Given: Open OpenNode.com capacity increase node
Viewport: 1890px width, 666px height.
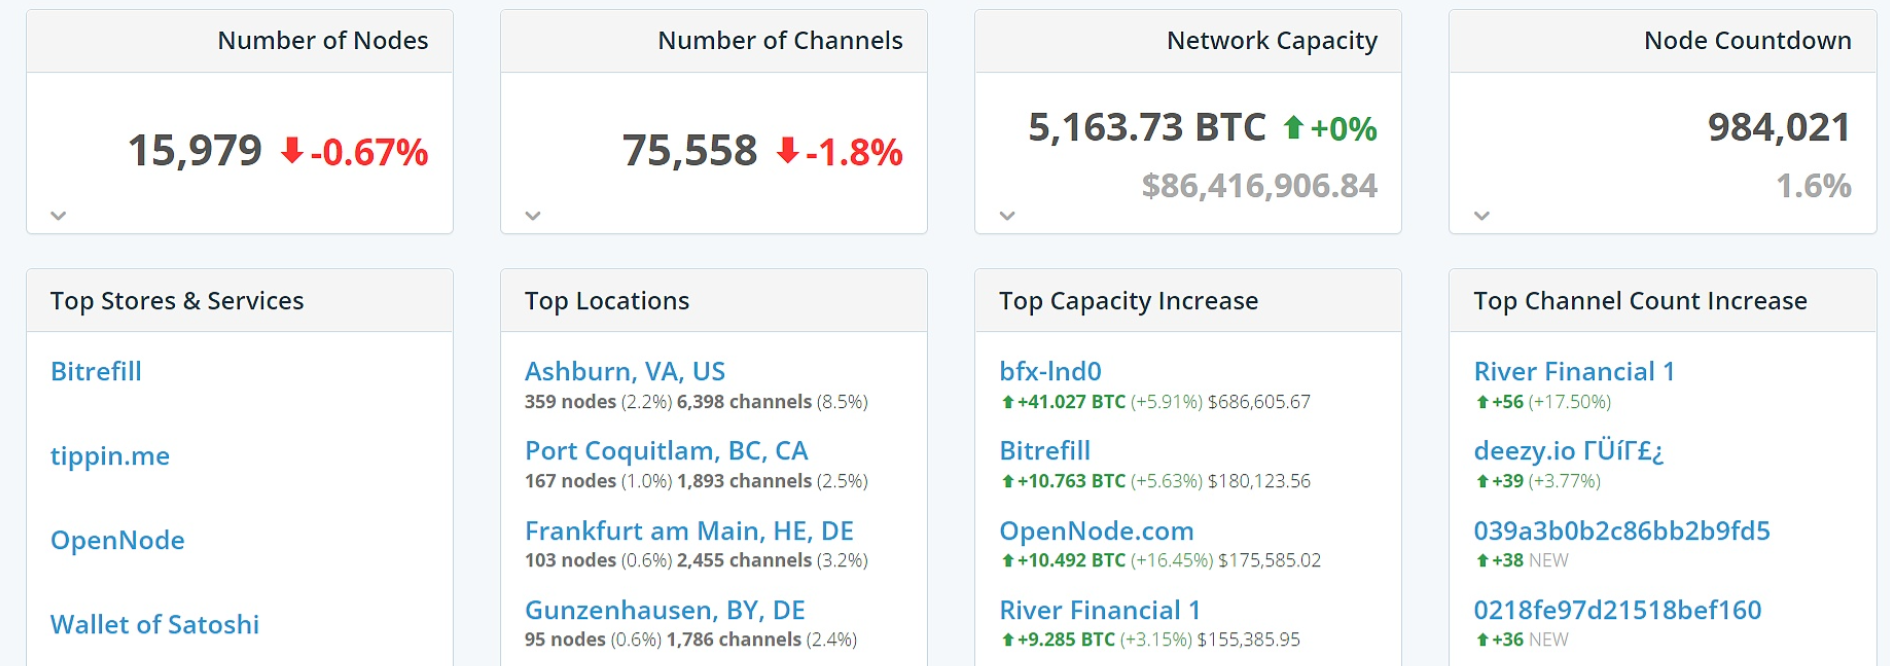Looking at the screenshot, I should click(1096, 530).
